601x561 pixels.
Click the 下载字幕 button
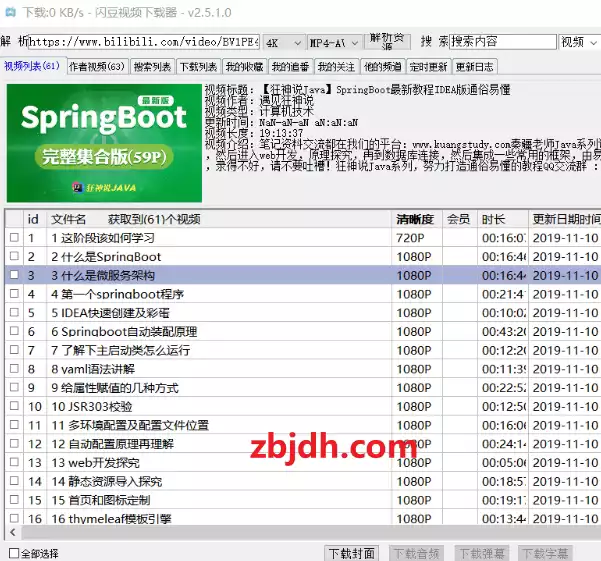tap(545, 553)
